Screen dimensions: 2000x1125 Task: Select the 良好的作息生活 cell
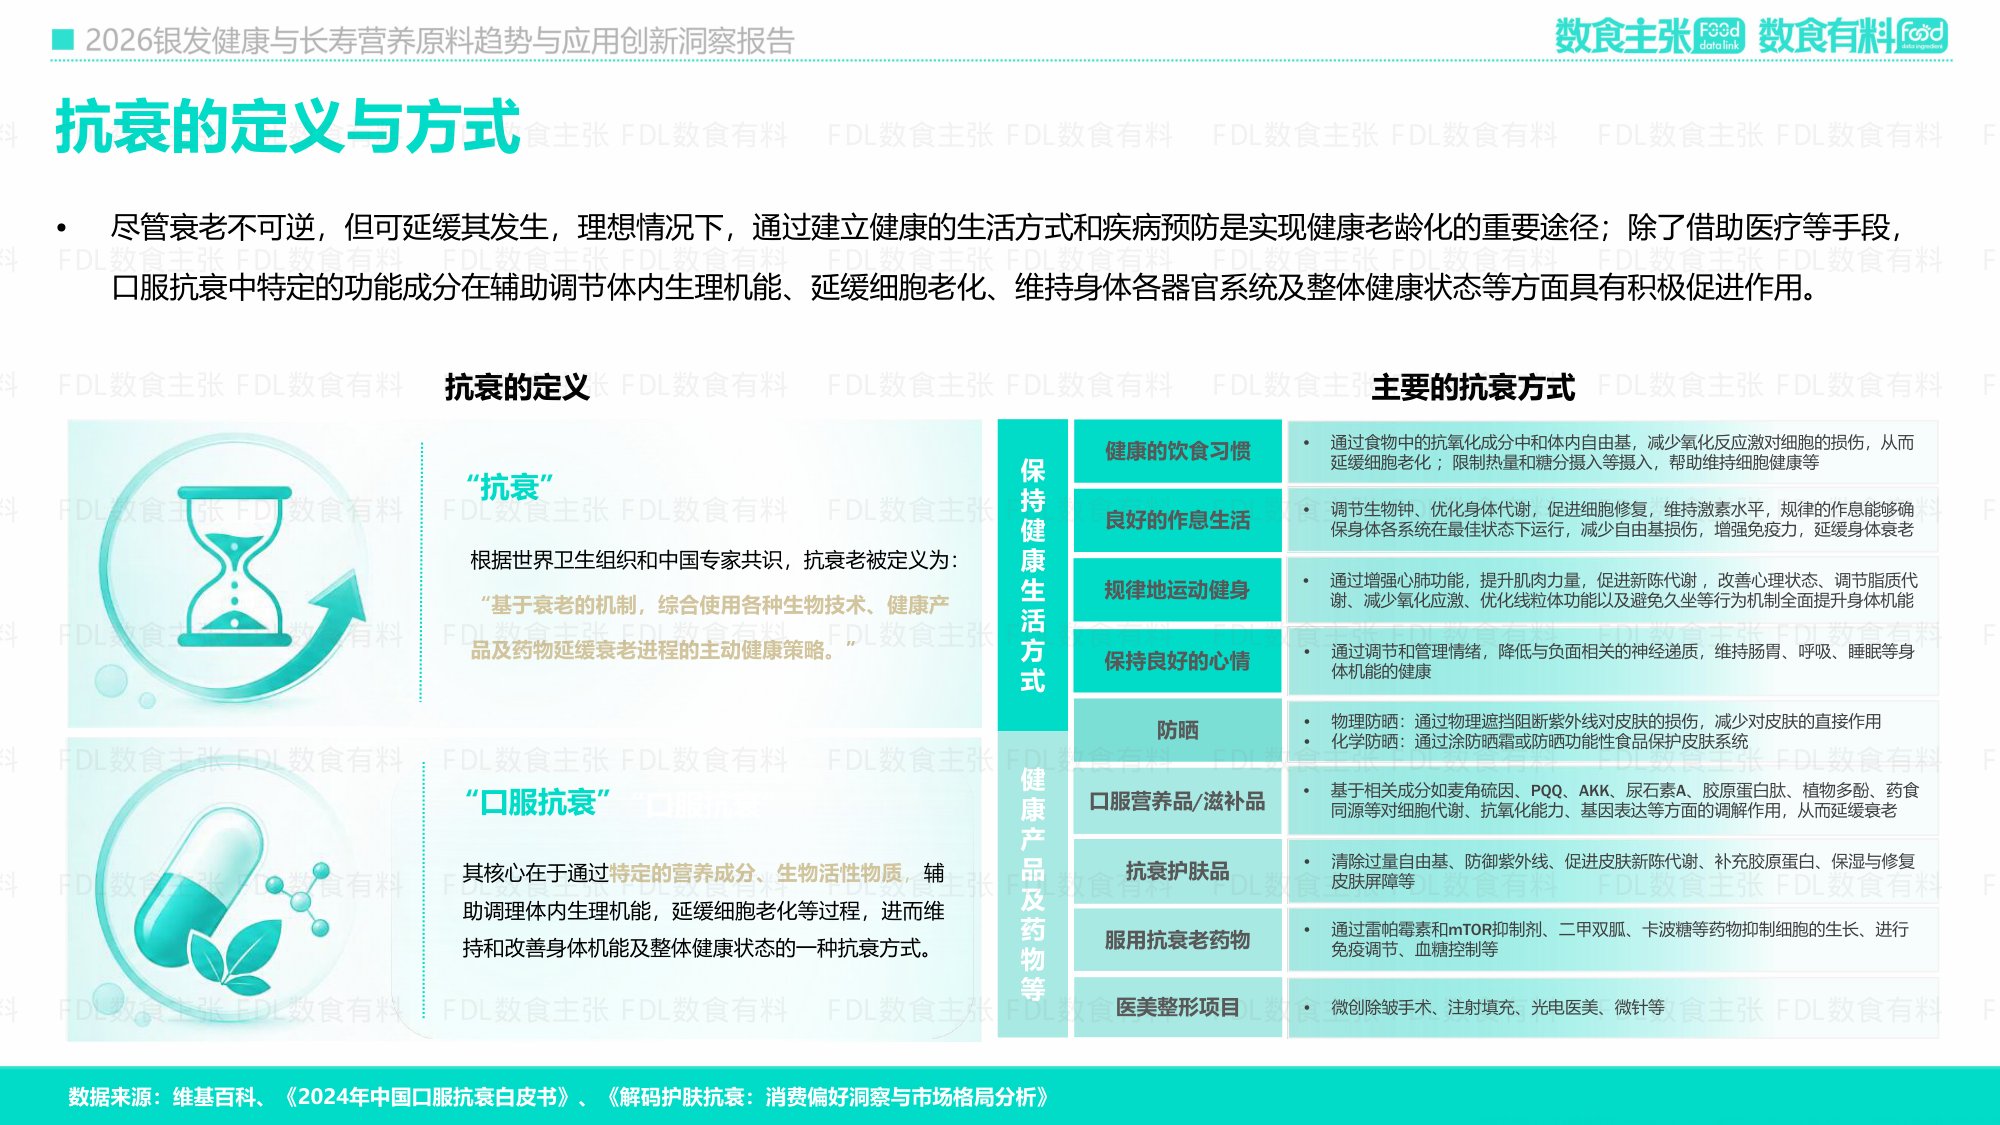pos(1177,520)
